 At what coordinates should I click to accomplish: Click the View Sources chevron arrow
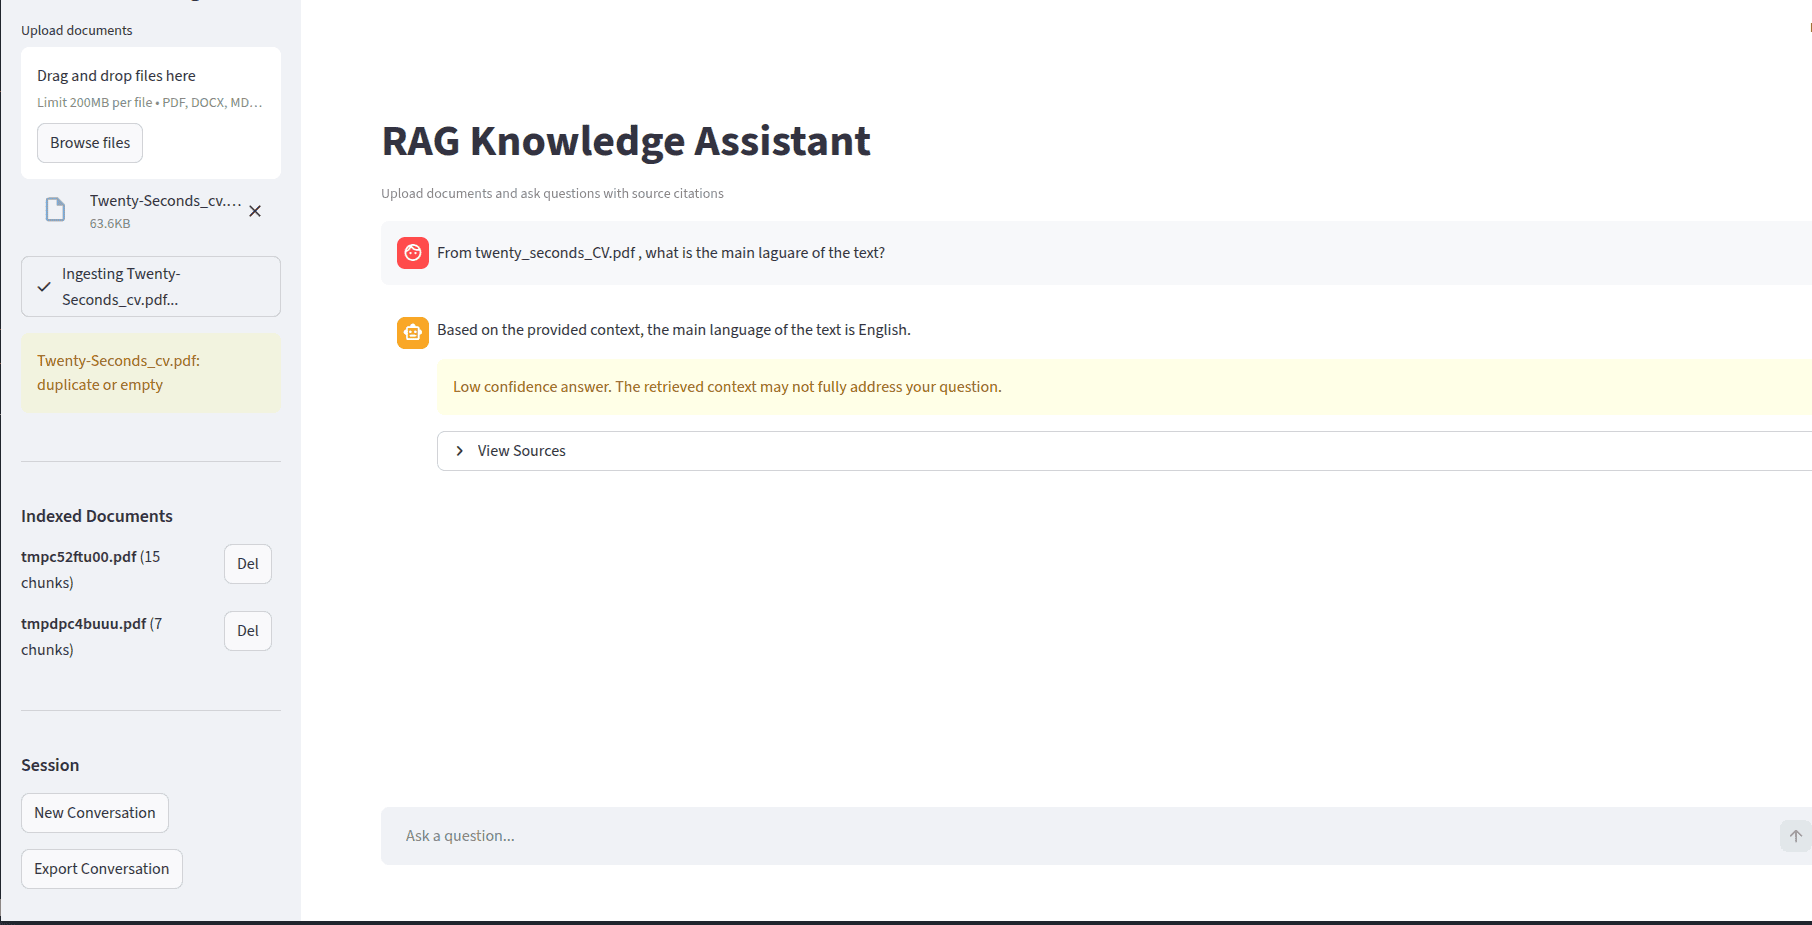click(x=459, y=450)
